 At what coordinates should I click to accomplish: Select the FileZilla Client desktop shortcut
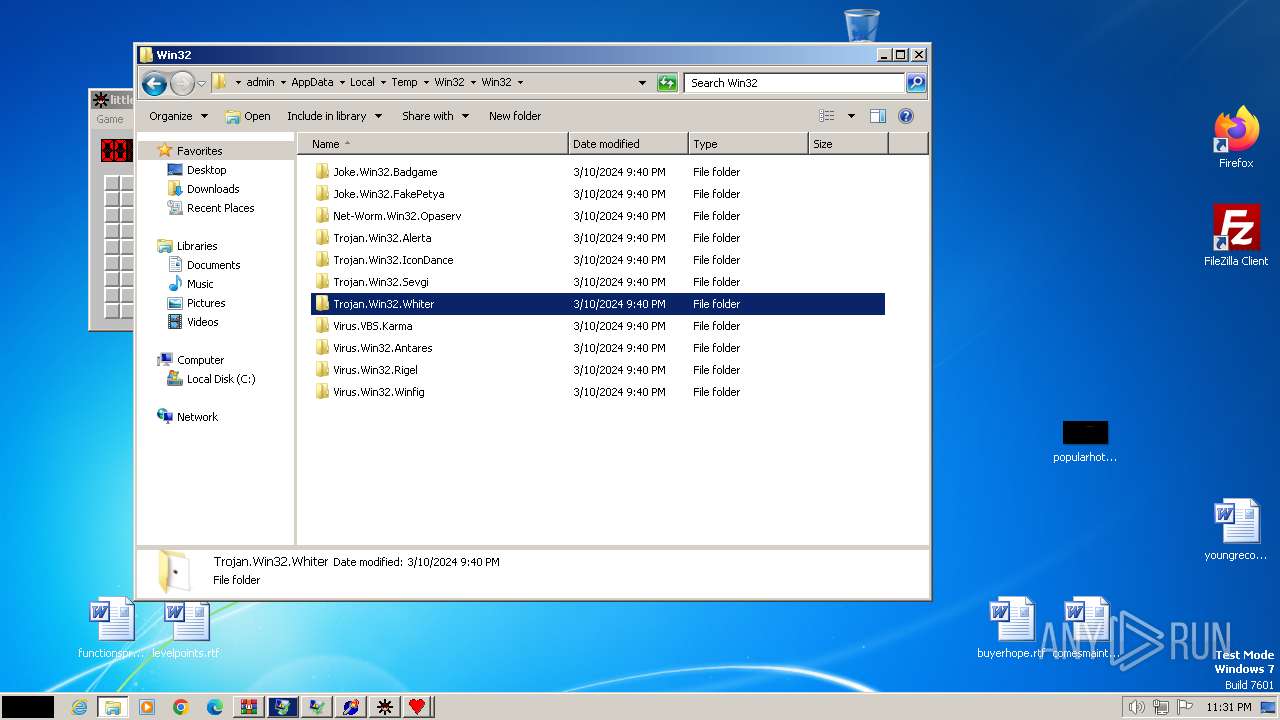(1236, 235)
